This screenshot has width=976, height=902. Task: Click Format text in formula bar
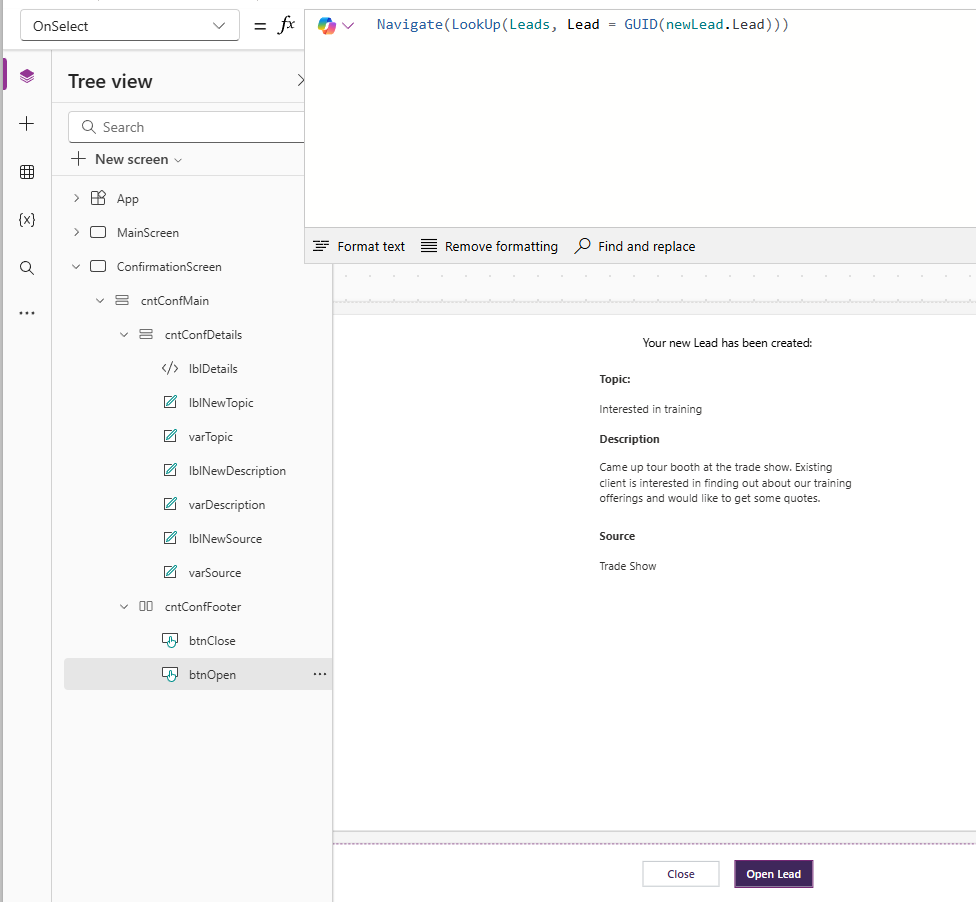tap(359, 246)
